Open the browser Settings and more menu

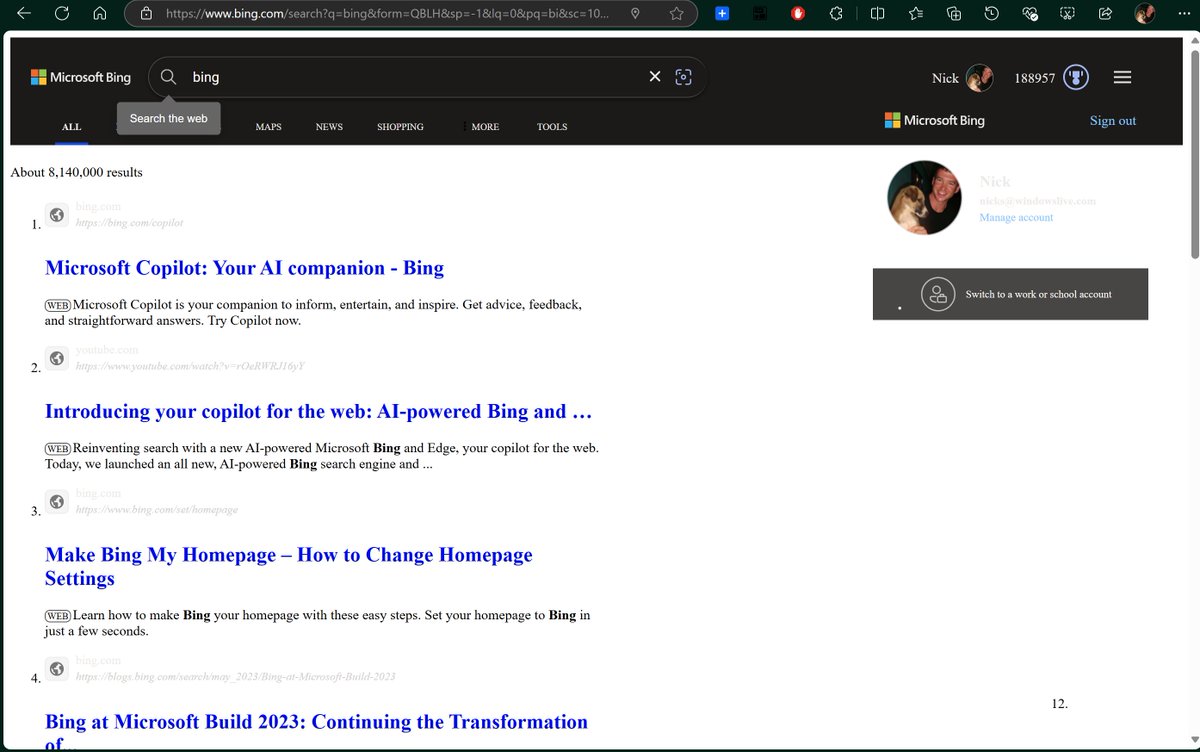tap(1184, 14)
